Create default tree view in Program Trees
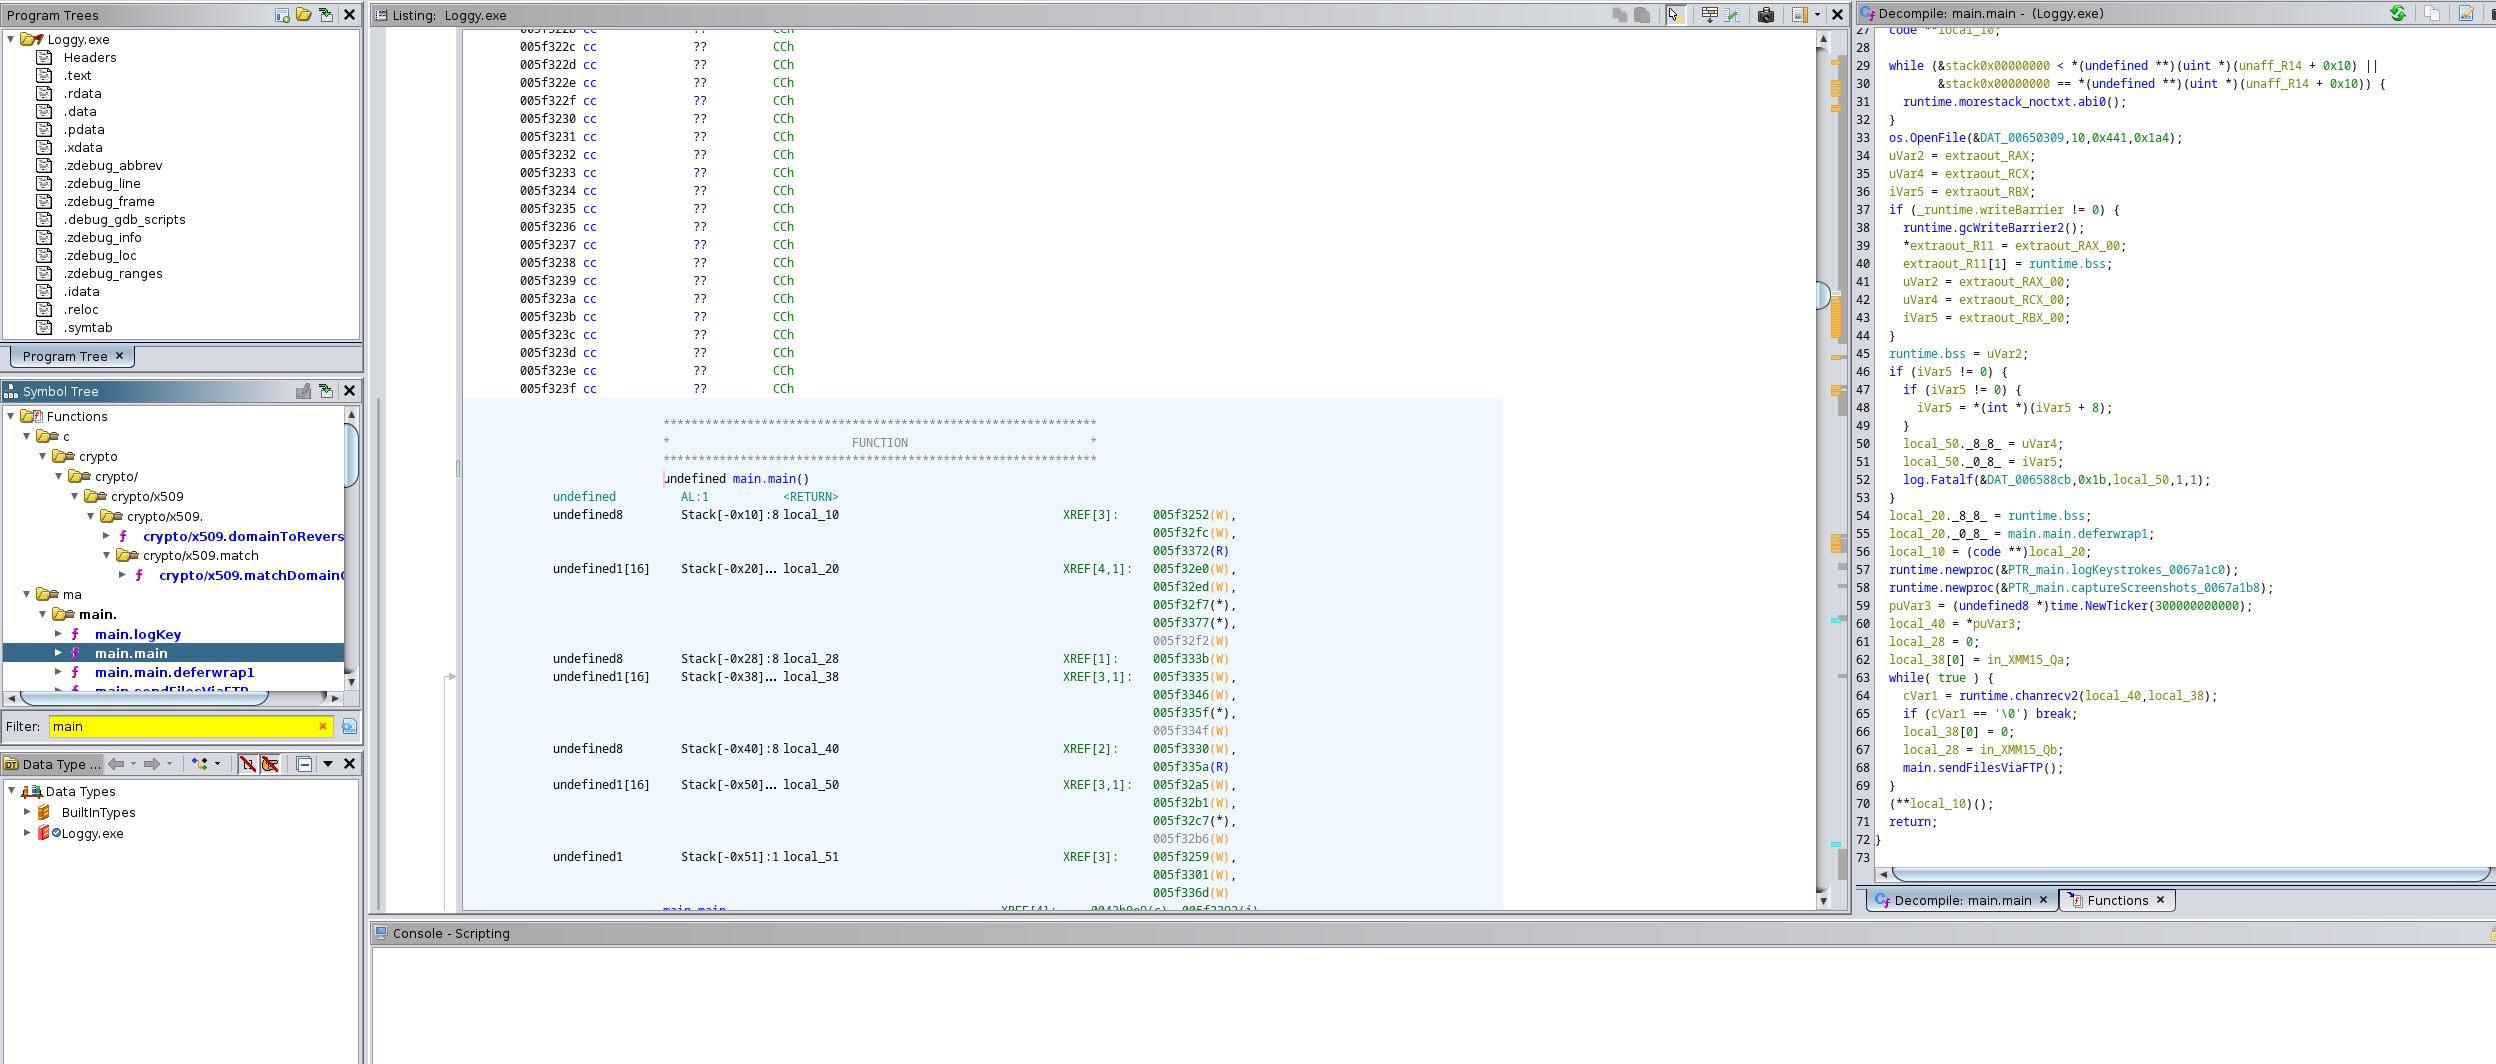This screenshot has height=1064, width=2496. pos(282,15)
